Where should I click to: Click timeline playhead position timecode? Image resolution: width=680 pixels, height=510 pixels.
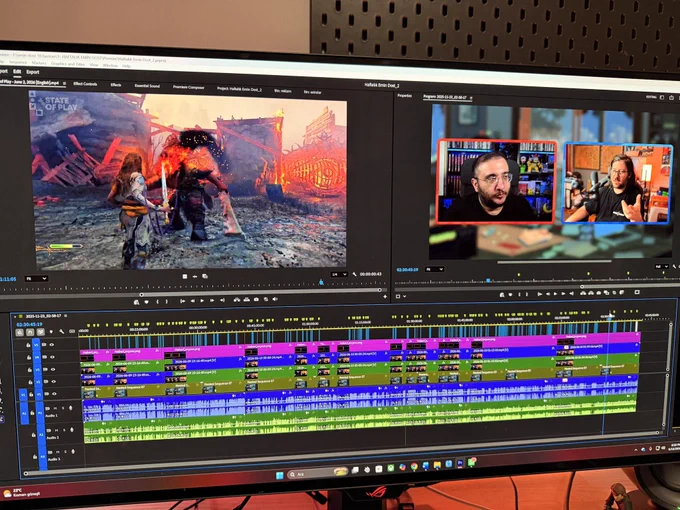[29, 324]
